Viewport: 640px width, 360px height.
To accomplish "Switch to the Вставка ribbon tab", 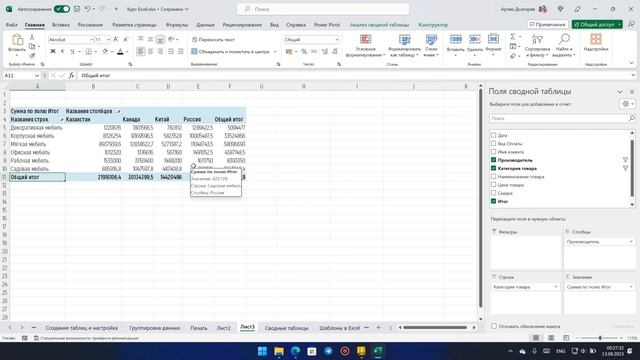I will [x=61, y=25].
